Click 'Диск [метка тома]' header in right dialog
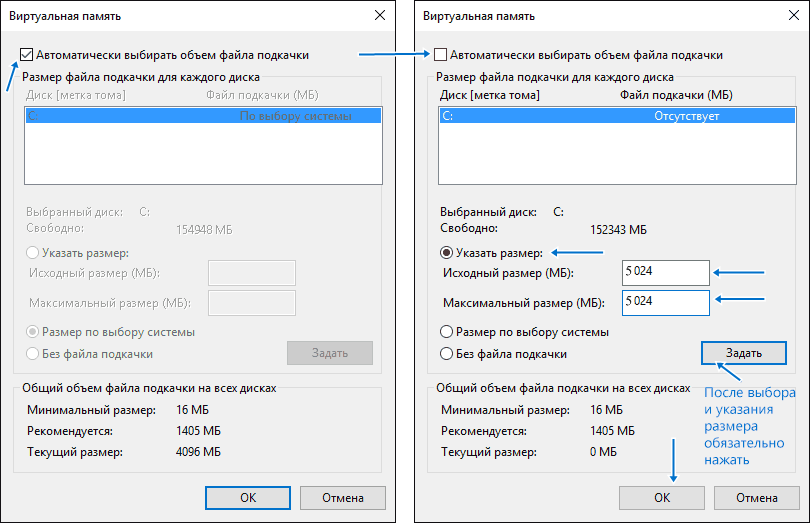 pyautogui.click(x=490, y=95)
